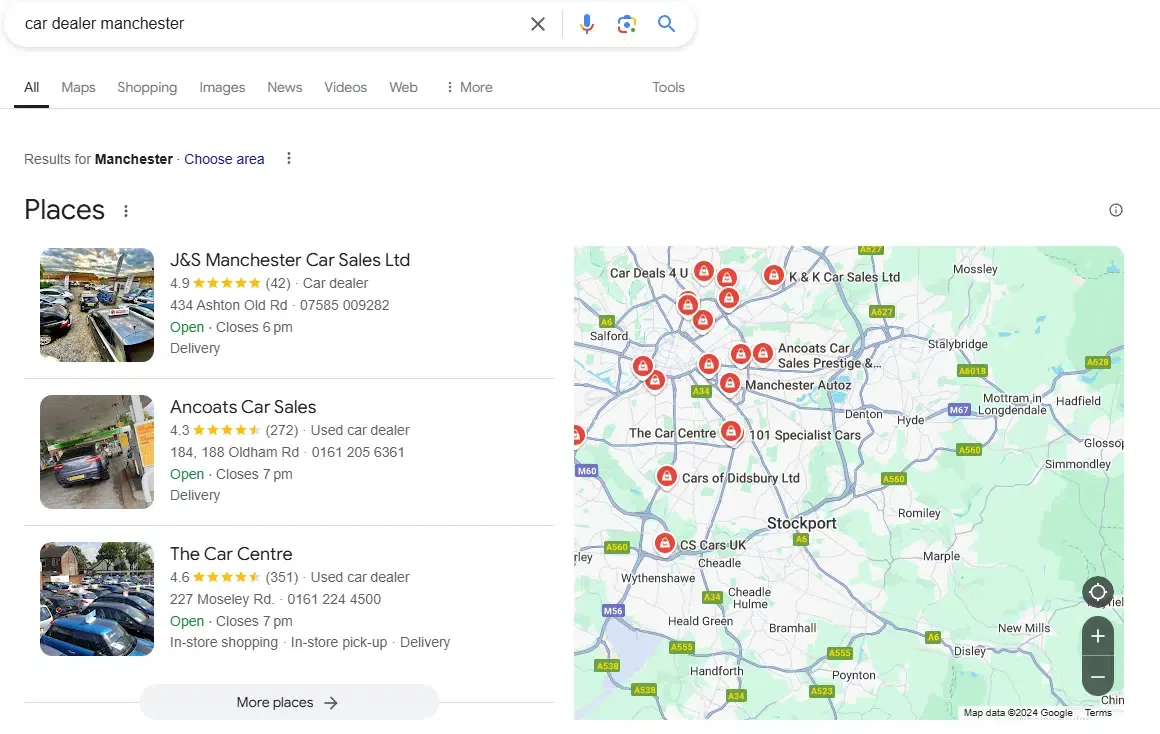This screenshot has height=734, width=1160.
Task: Open Google Lens image search
Action: tap(627, 24)
